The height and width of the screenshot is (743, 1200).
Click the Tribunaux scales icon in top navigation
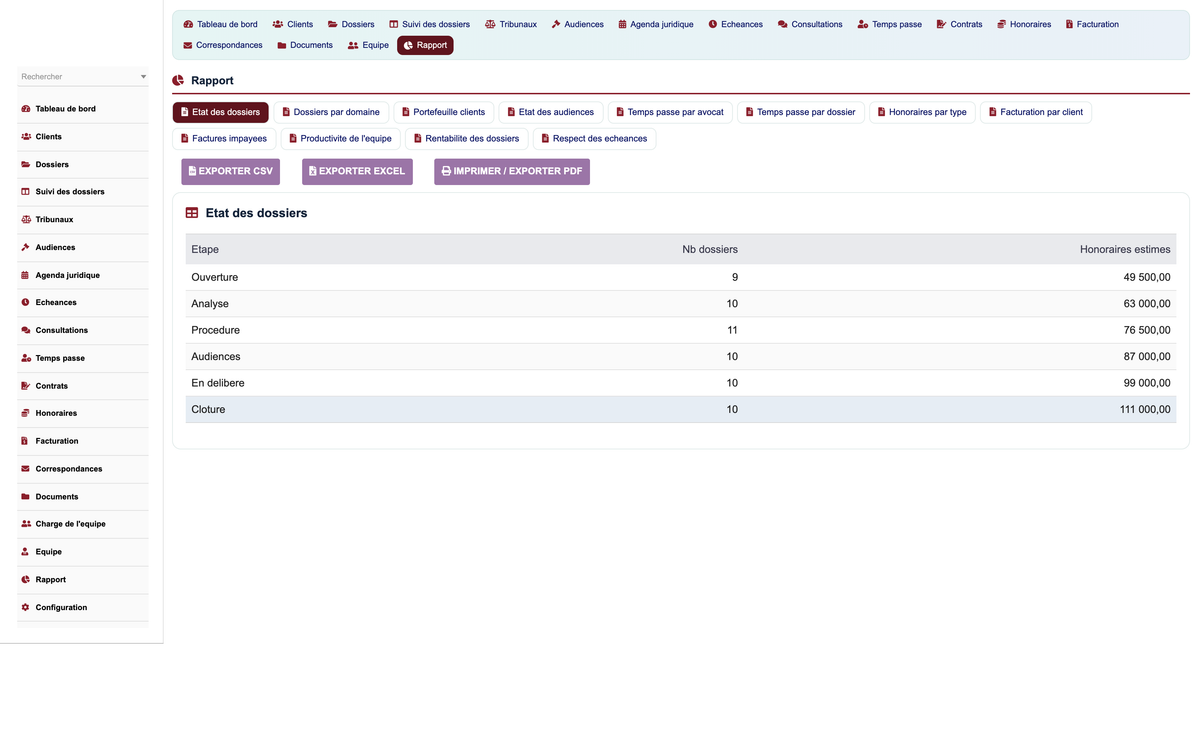tap(490, 24)
